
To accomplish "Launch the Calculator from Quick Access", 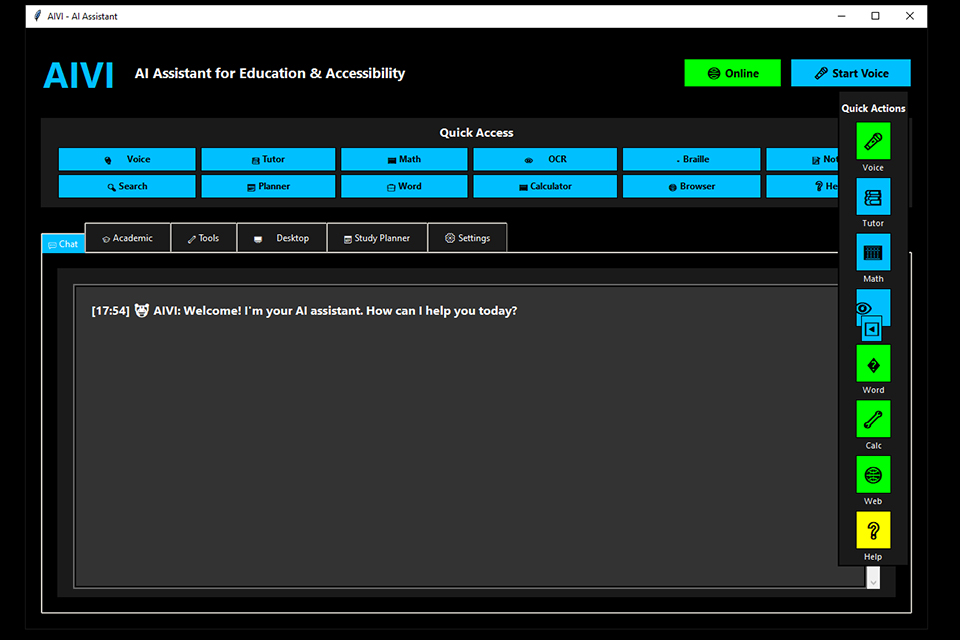I will [545, 185].
